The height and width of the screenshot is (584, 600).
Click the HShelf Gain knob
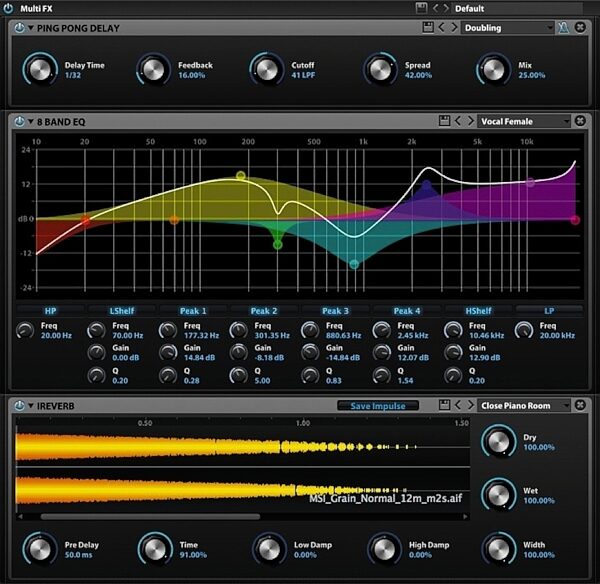click(x=453, y=352)
